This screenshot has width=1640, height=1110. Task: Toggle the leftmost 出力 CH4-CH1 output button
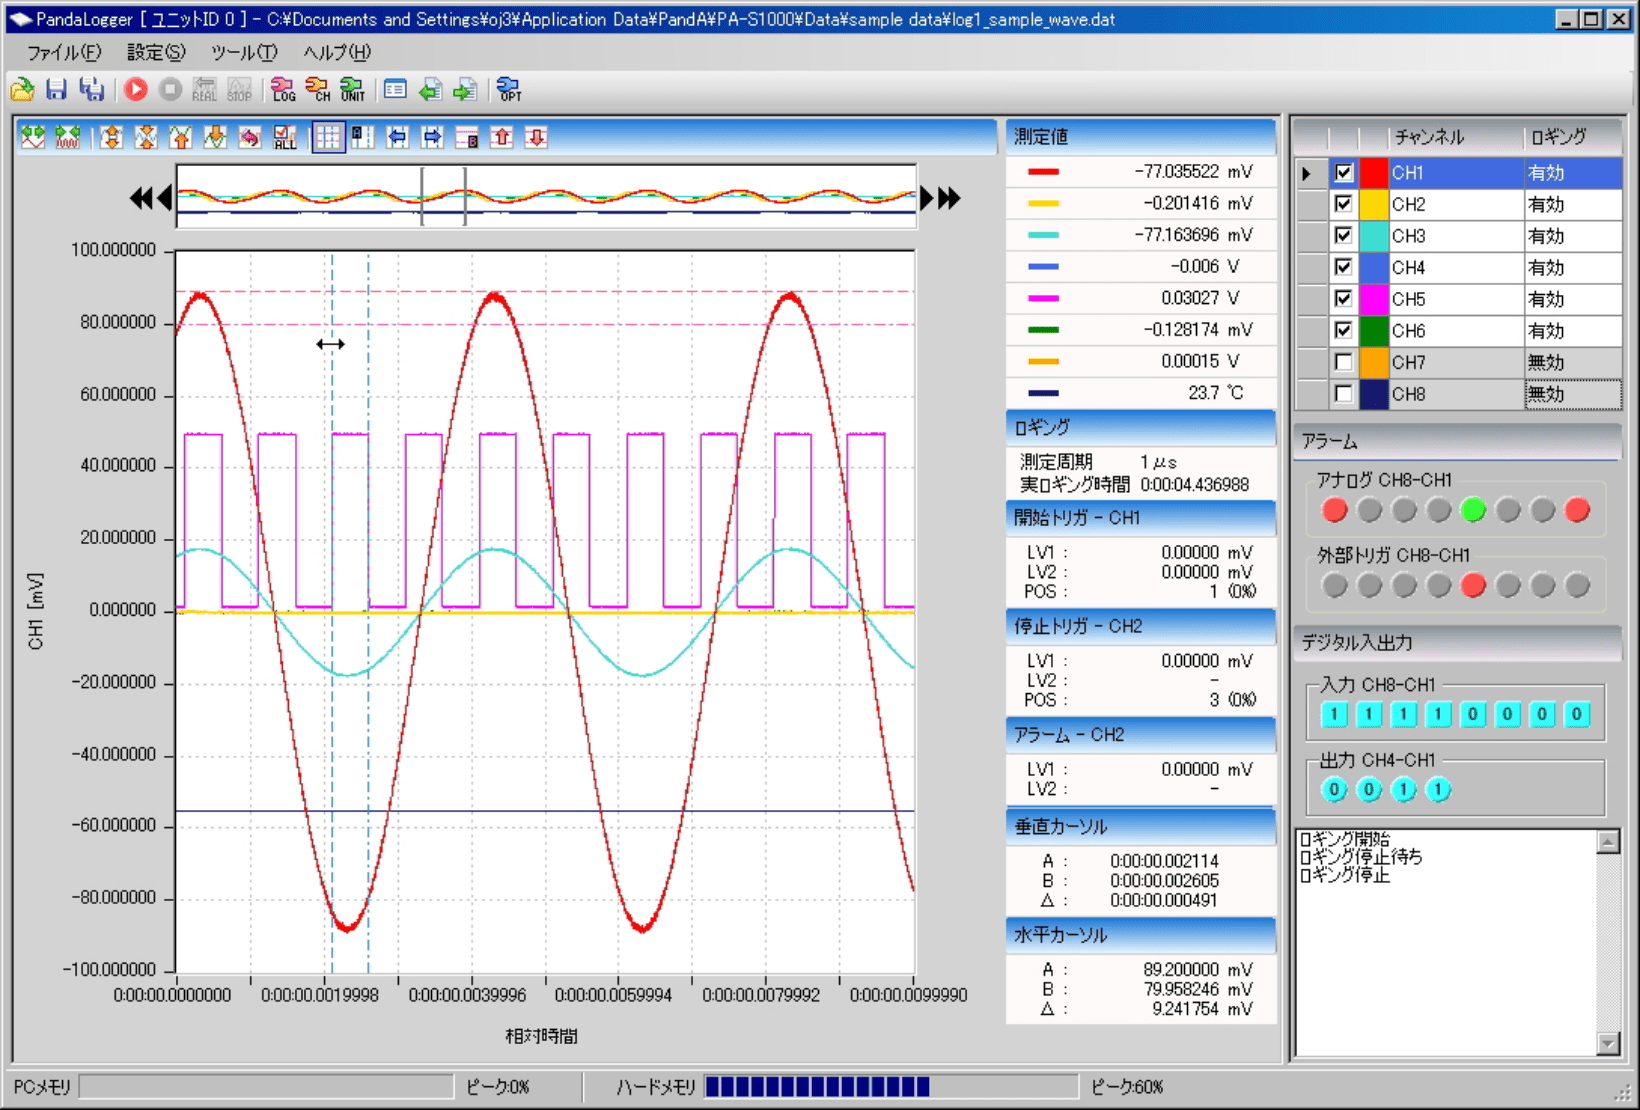click(1335, 790)
